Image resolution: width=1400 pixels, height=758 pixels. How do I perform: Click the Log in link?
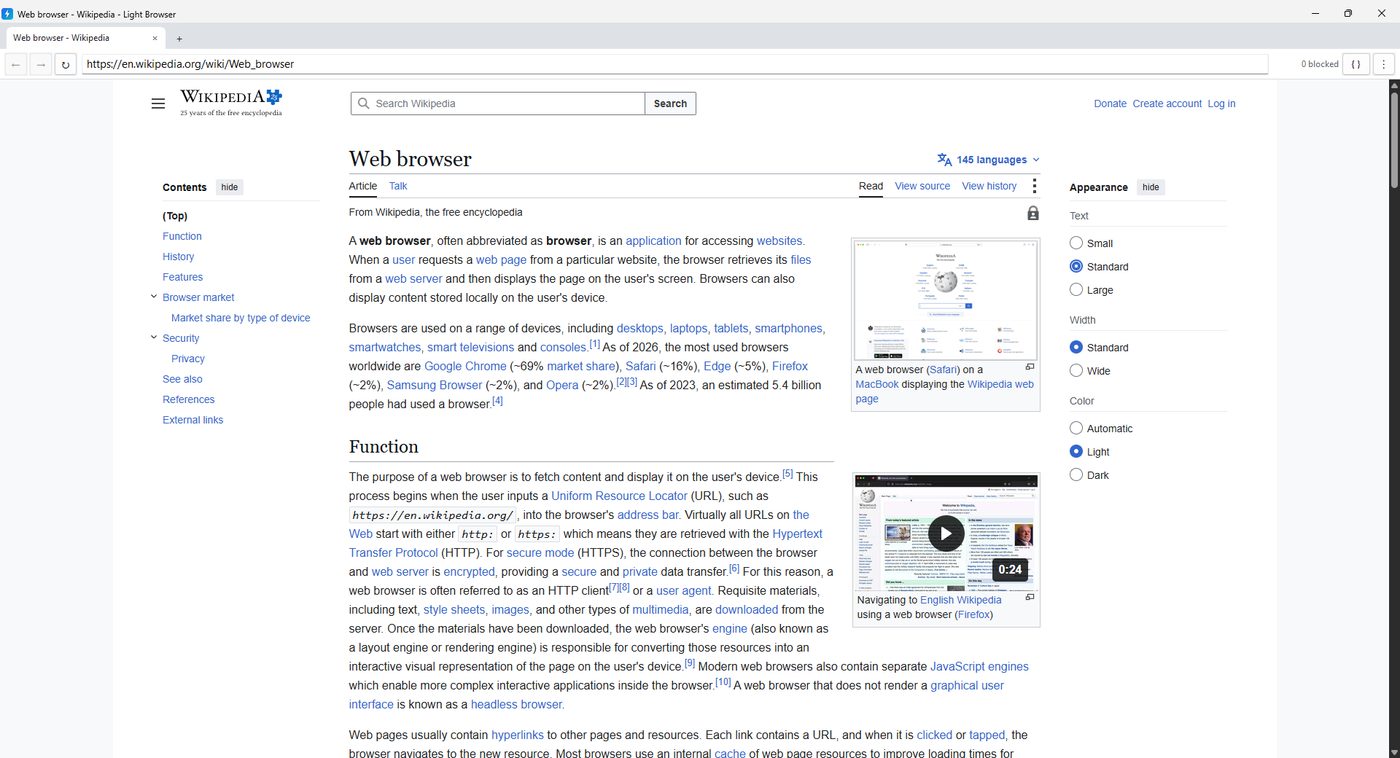(1221, 104)
